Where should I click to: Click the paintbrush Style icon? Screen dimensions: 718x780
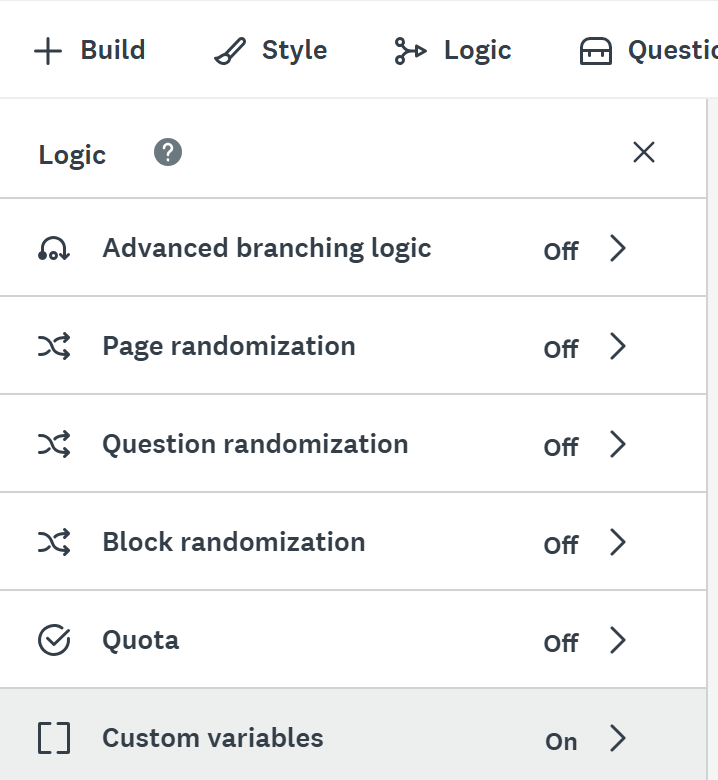pyautogui.click(x=230, y=51)
